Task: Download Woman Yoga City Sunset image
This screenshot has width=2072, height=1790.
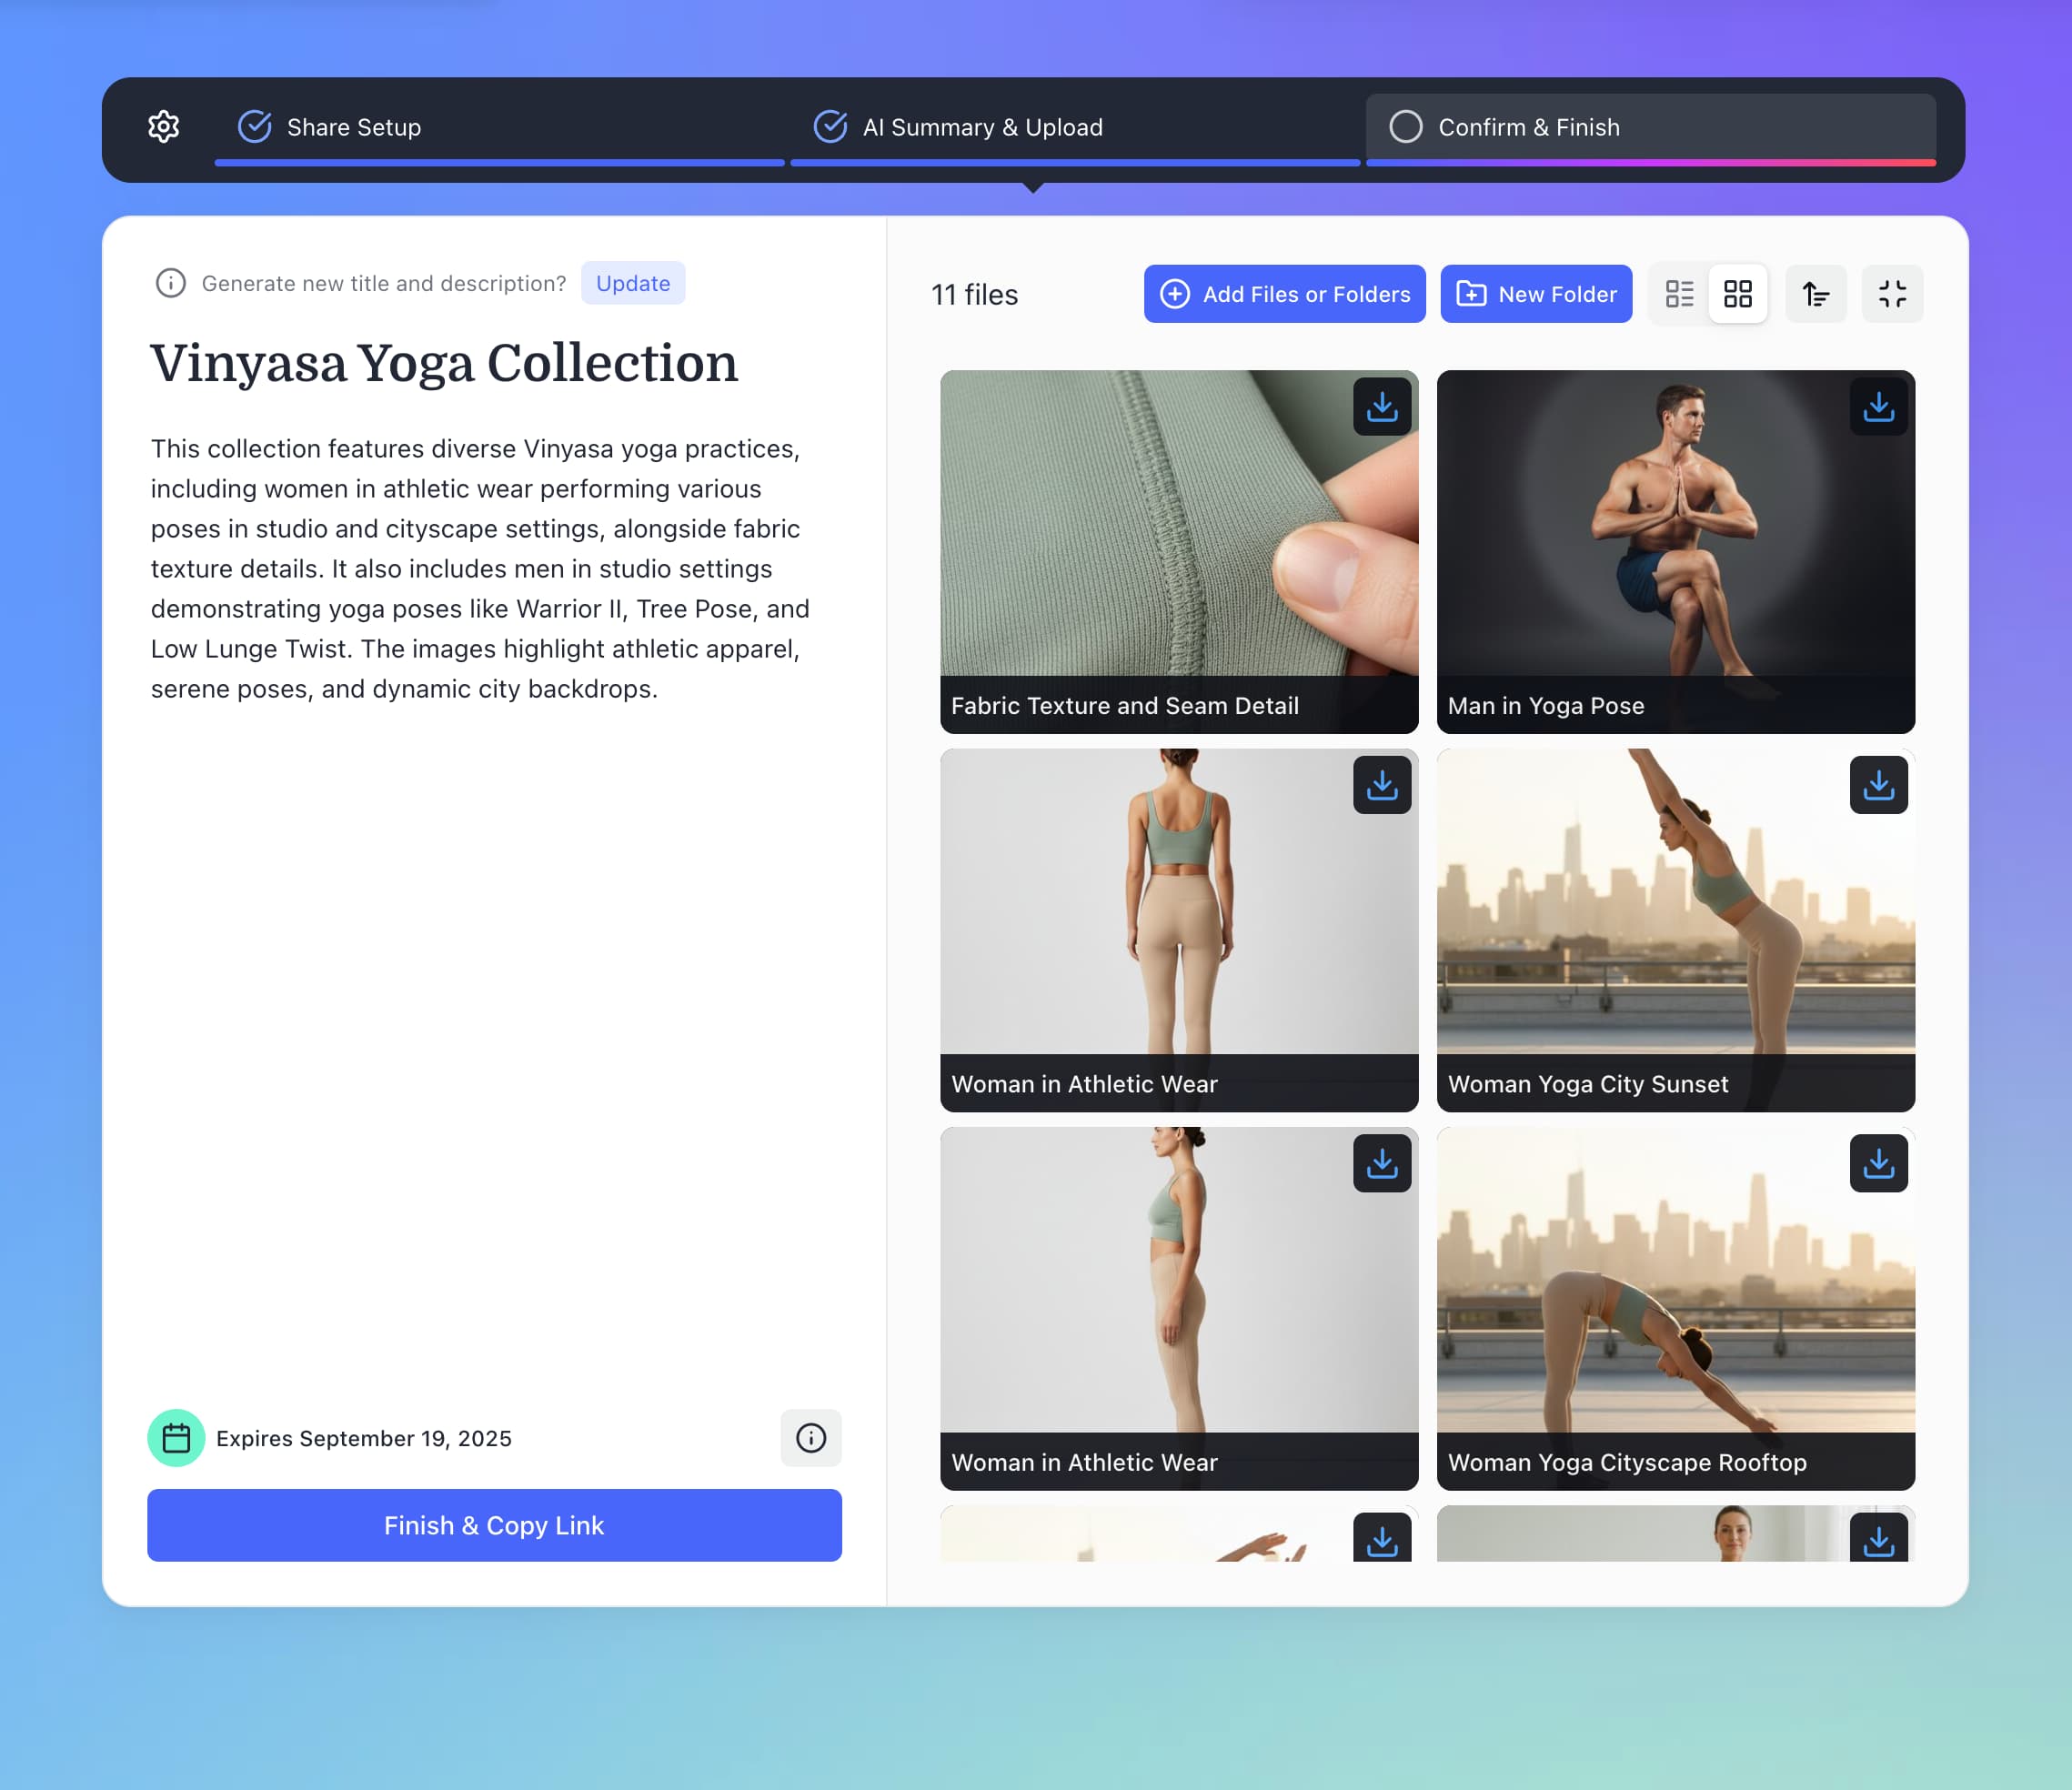Action: pyautogui.click(x=1879, y=785)
